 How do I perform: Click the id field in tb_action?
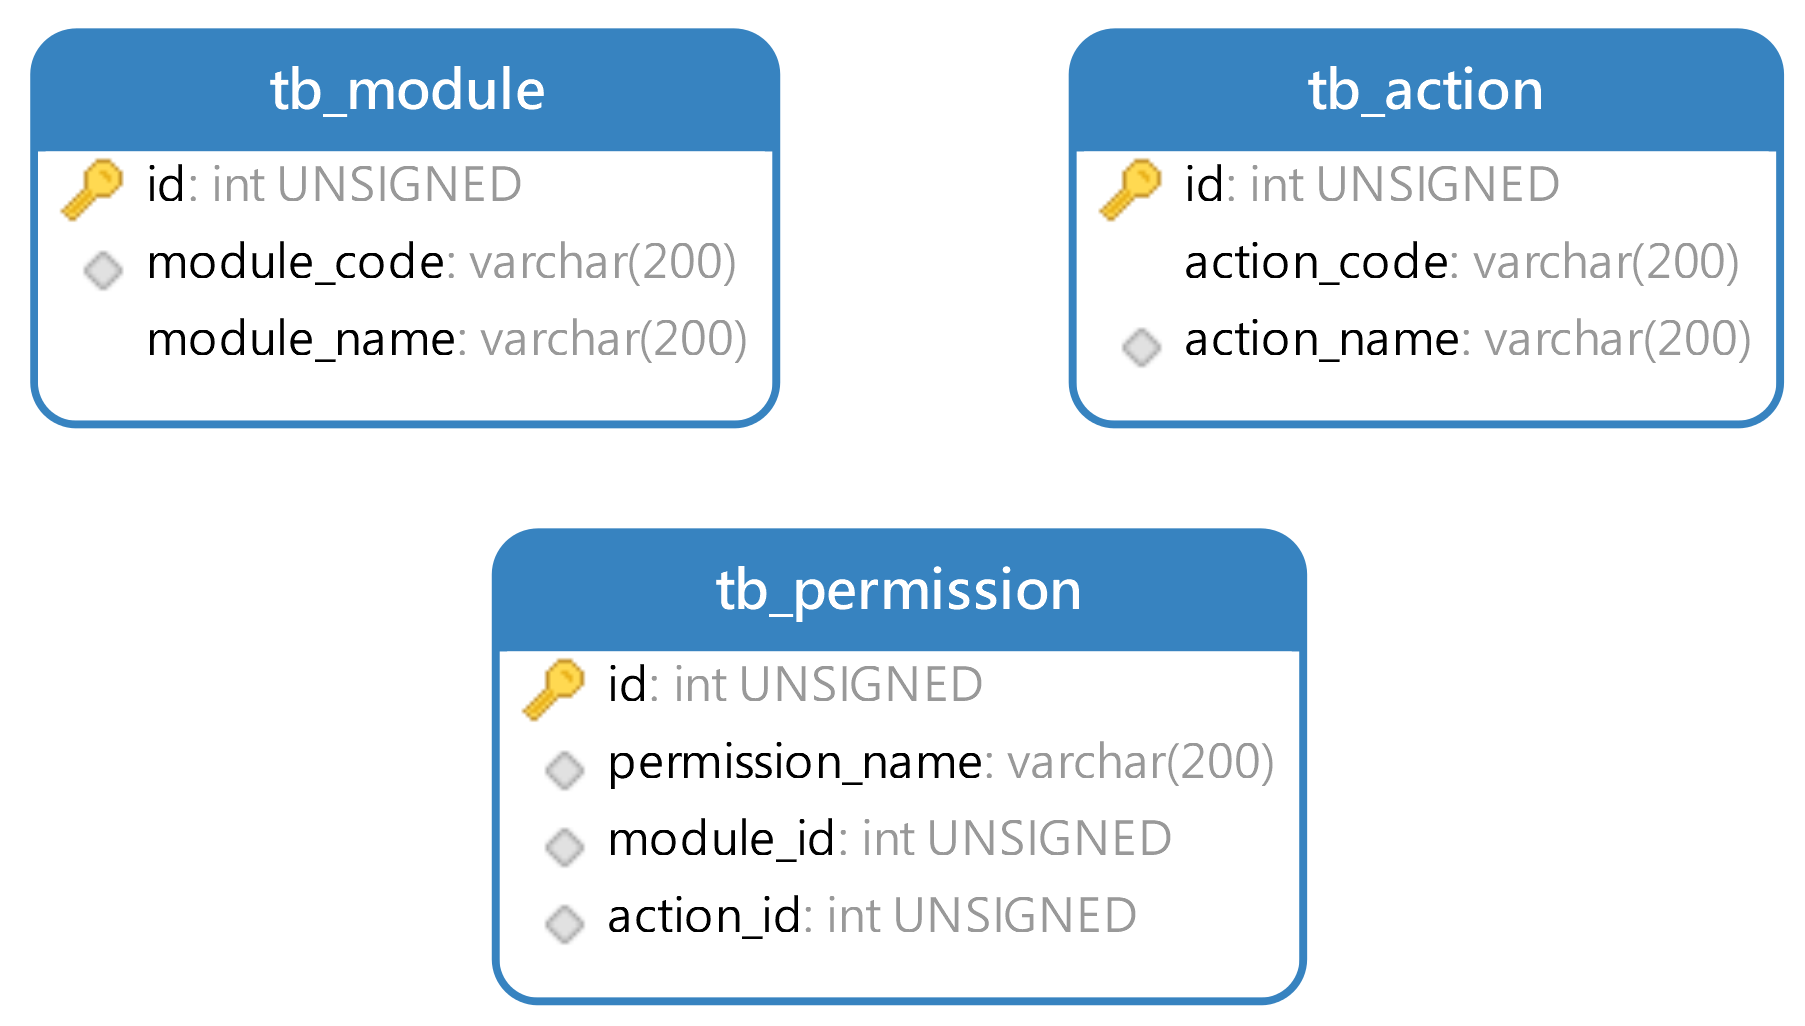pyautogui.click(x=1426, y=185)
